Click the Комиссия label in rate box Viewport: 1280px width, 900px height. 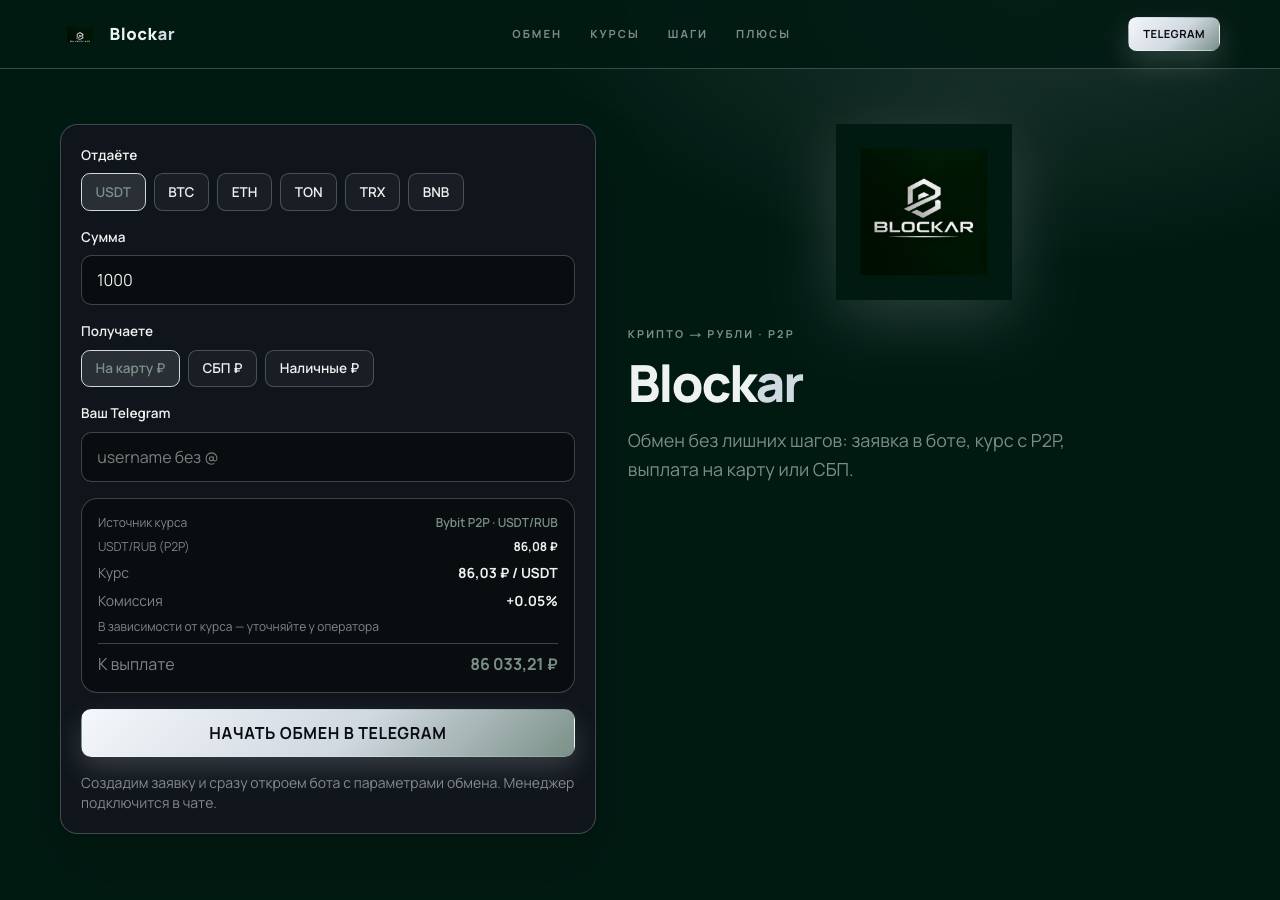130,601
